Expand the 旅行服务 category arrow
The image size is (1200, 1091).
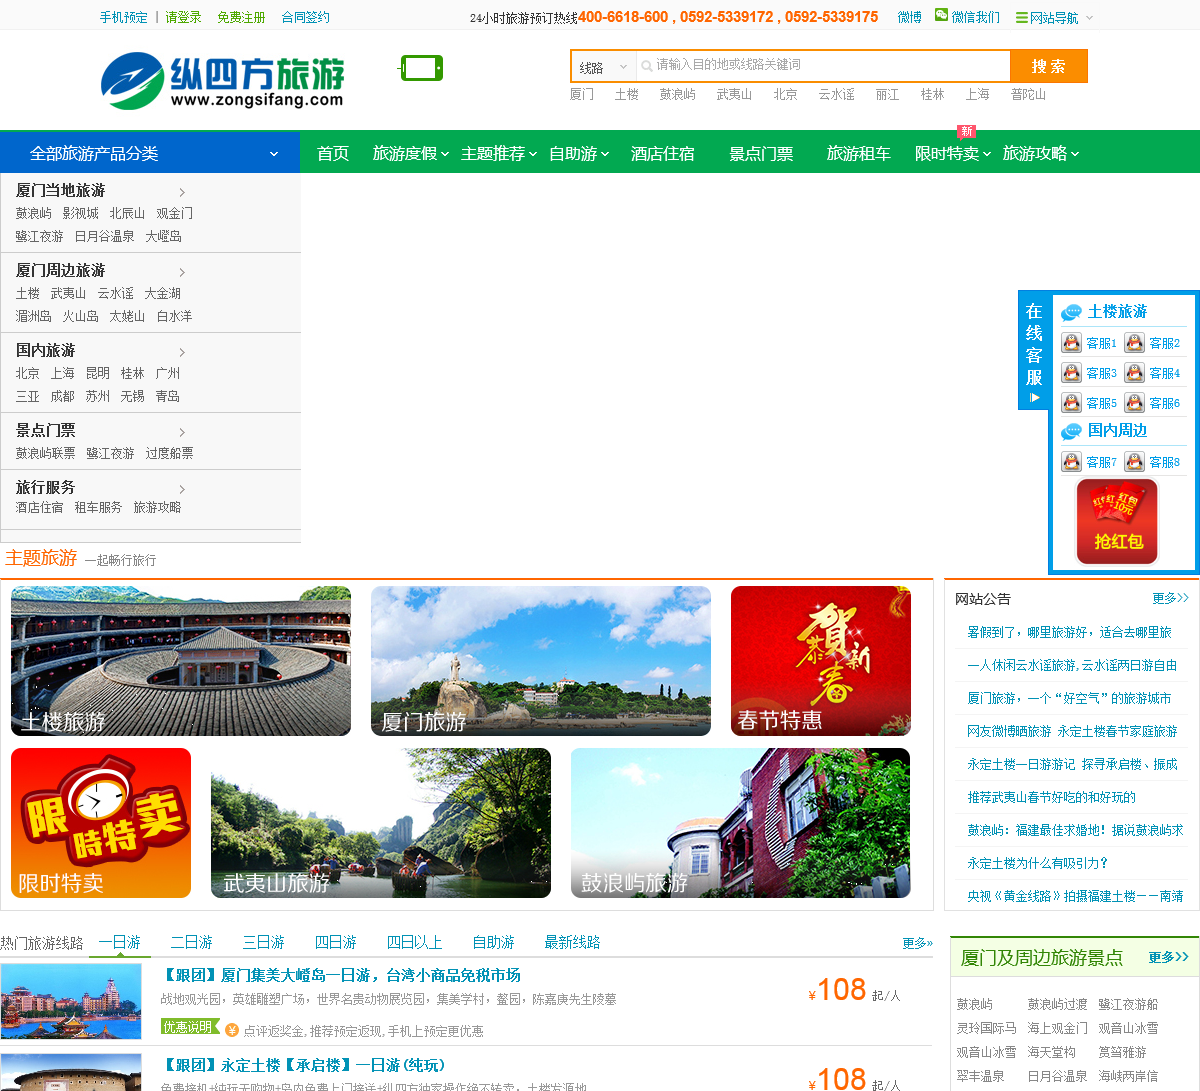click(x=182, y=489)
